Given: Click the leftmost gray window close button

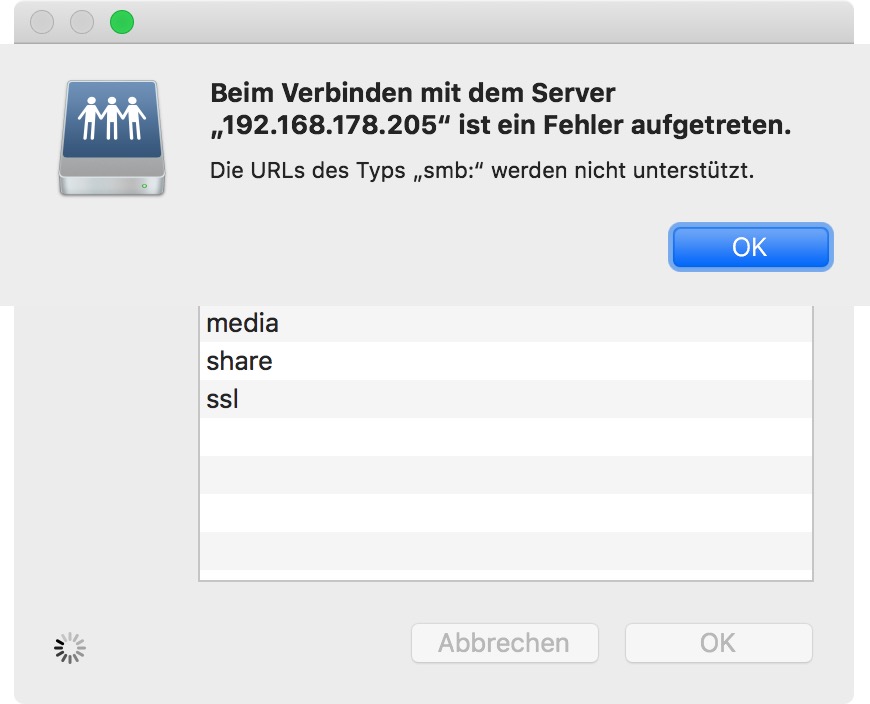Looking at the screenshot, I should pyautogui.click(x=42, y=22).
